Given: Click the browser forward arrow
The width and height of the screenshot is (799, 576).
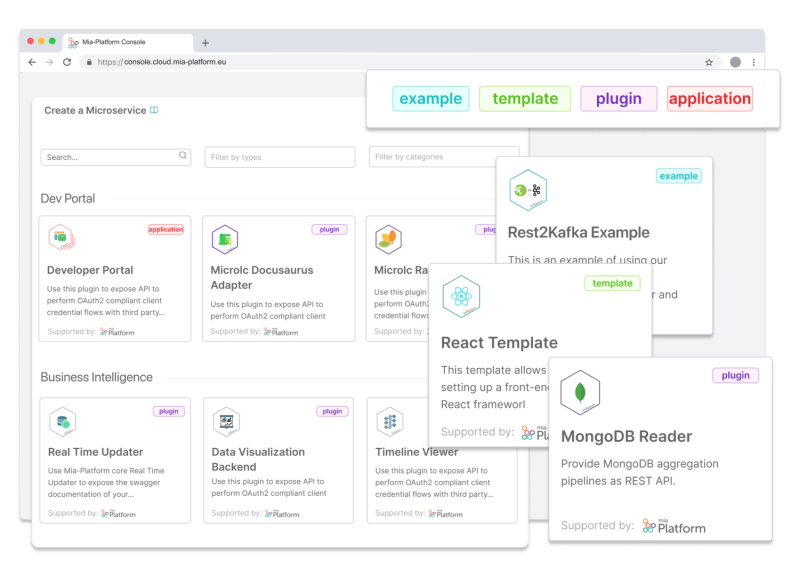Looking at the screenshot, I should coord(49,62).
